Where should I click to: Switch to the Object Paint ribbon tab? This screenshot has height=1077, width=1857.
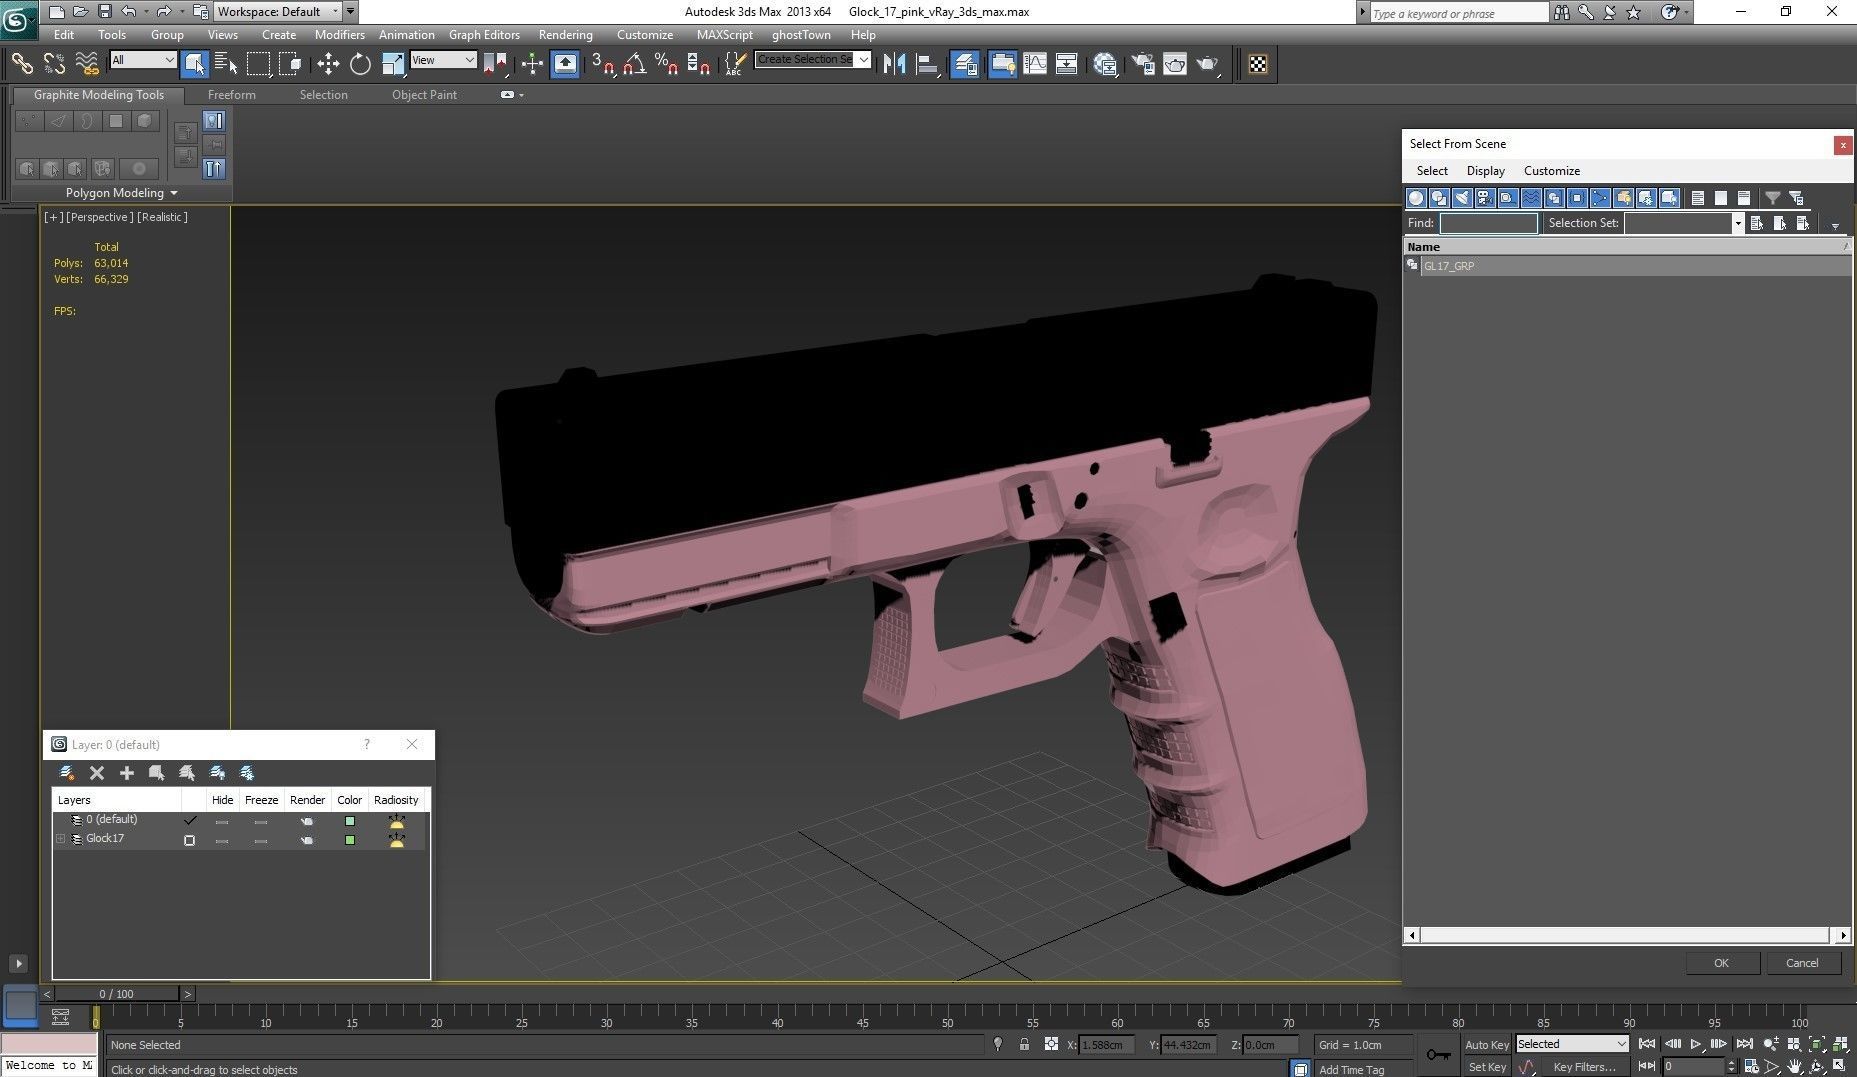[424, 95]
